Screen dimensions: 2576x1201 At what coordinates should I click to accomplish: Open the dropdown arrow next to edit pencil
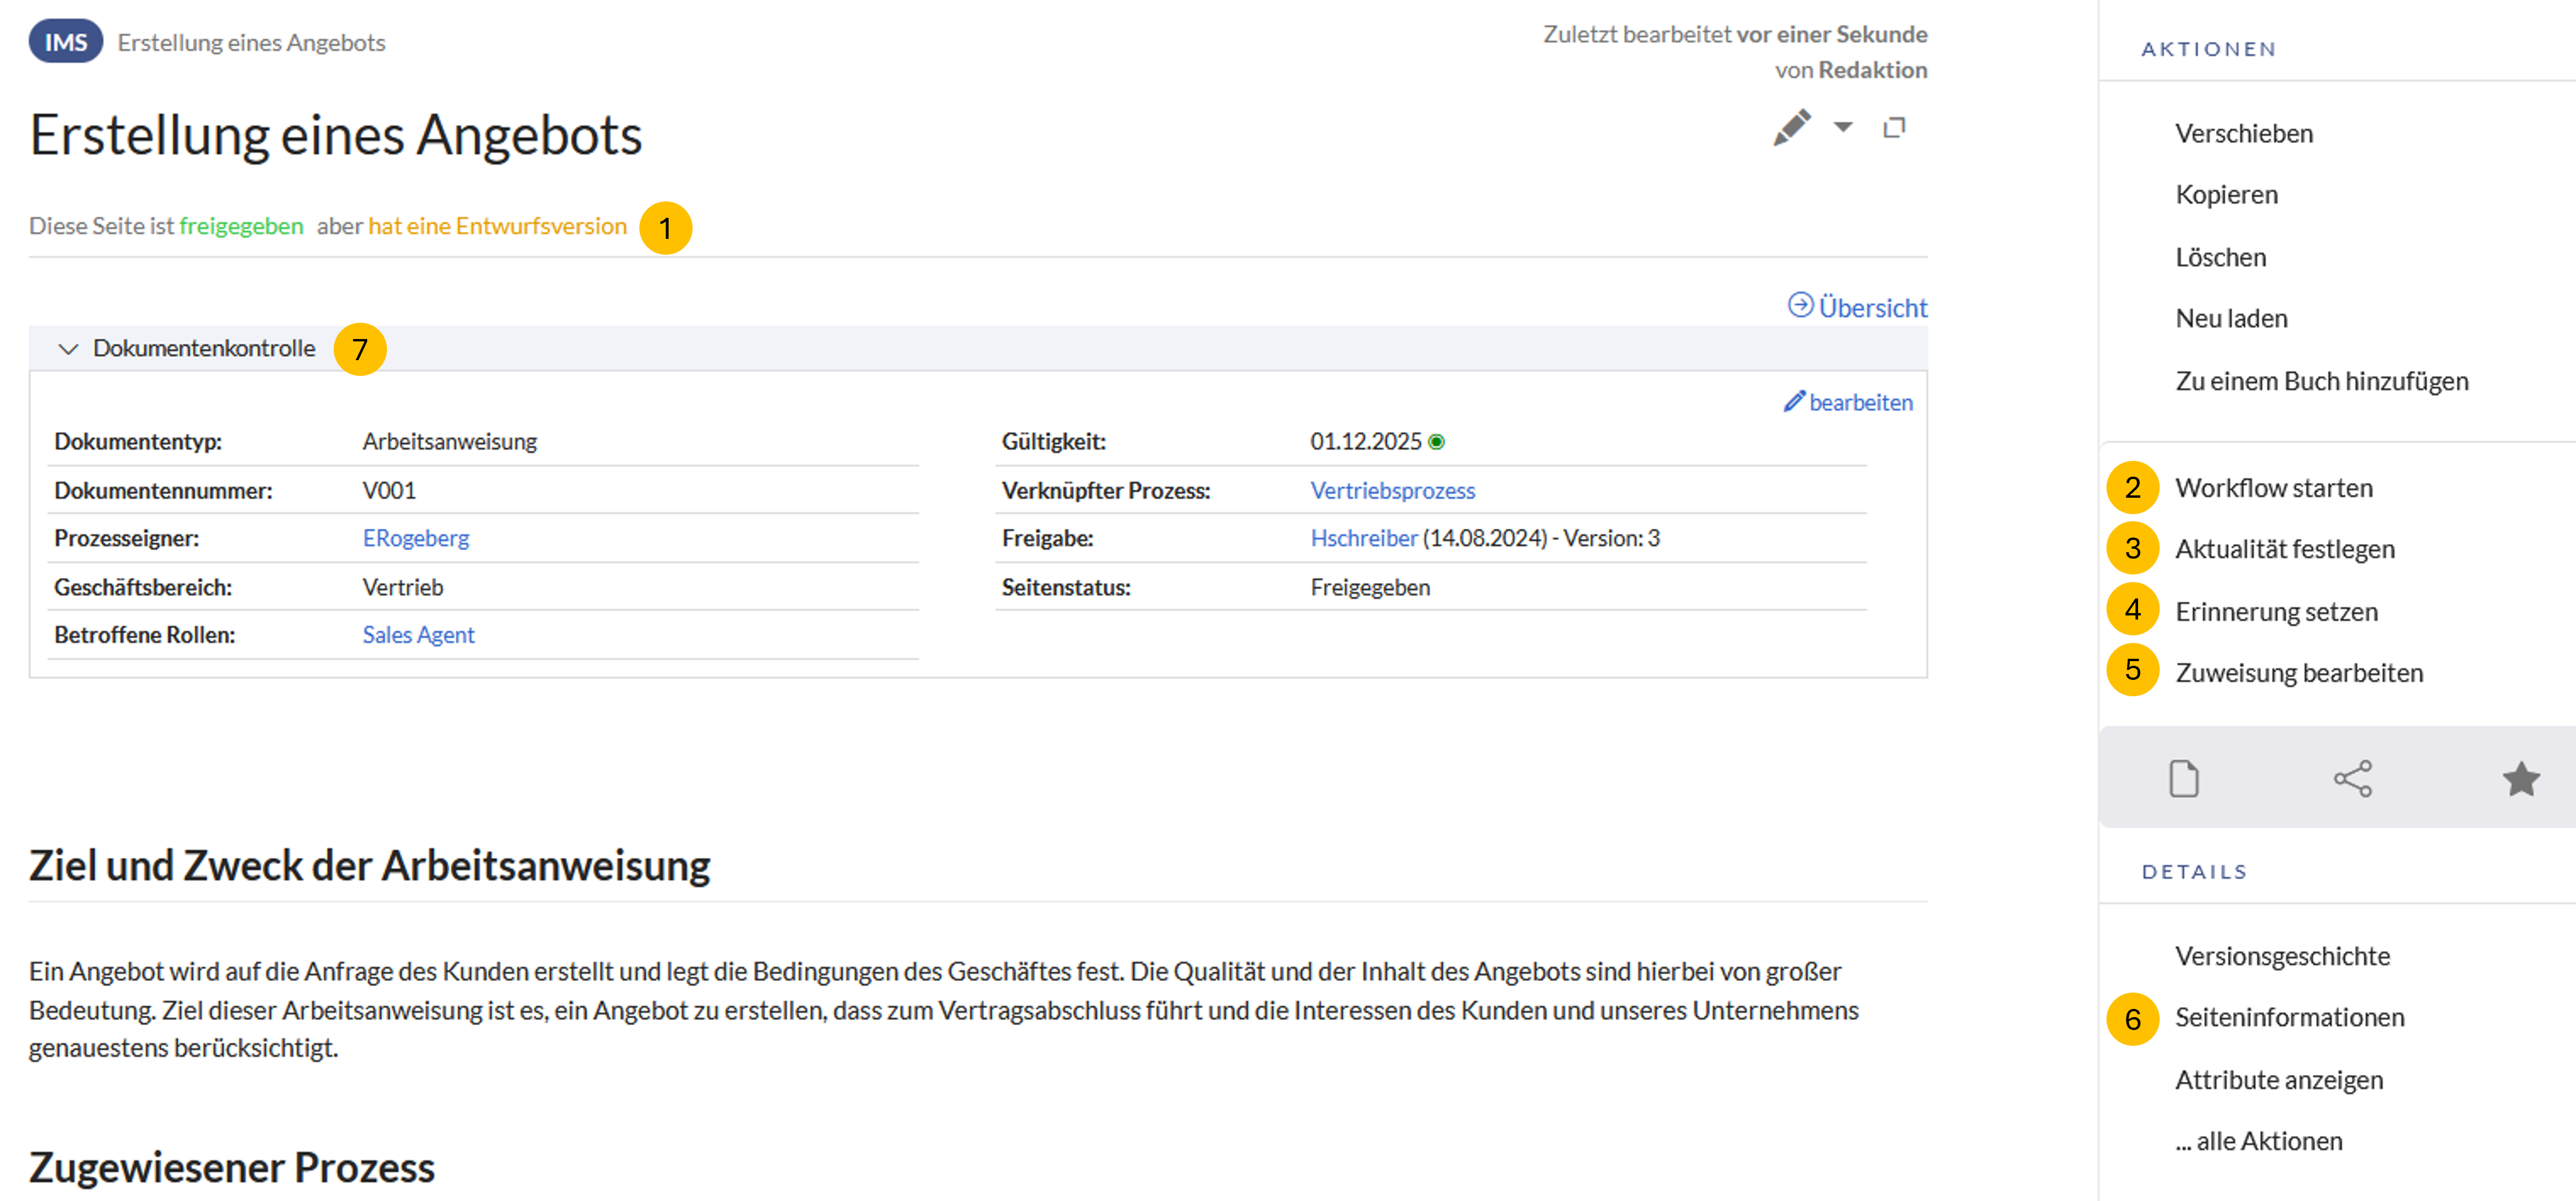click(x=1842, y=127)
